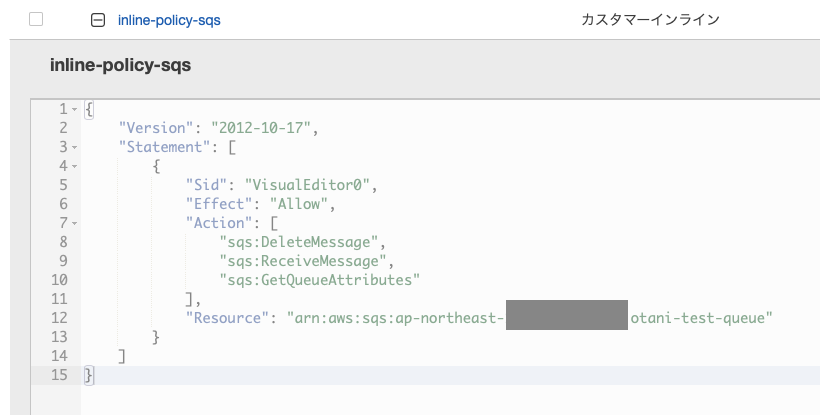820x415 pixels.
Task: Click the inline-policy-sqs panel heading
Action: (120, 65)
